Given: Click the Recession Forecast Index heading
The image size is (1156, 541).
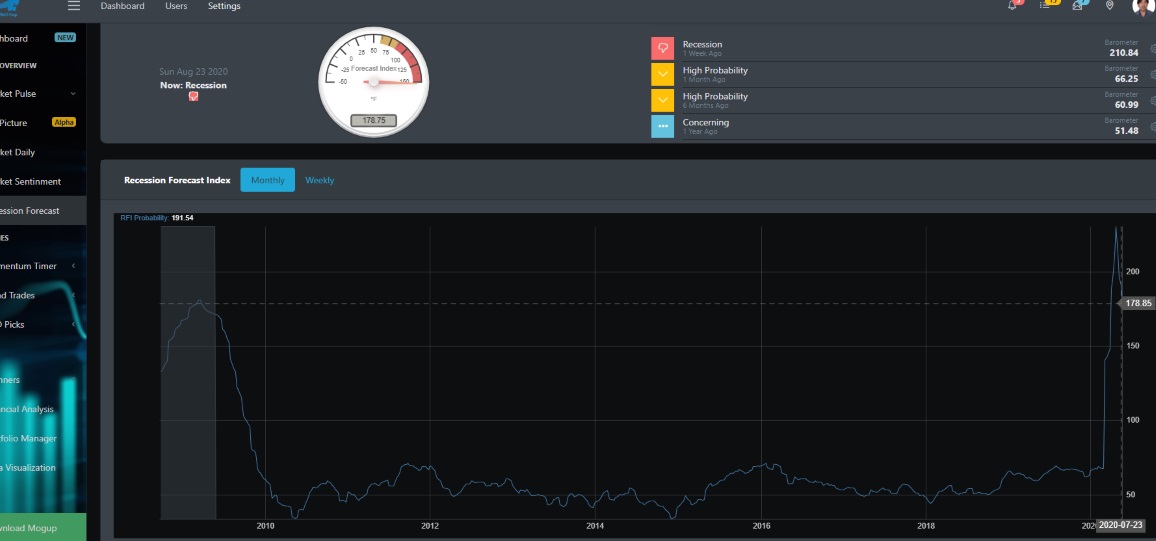Looking at the screenshot, I should 177,181.
